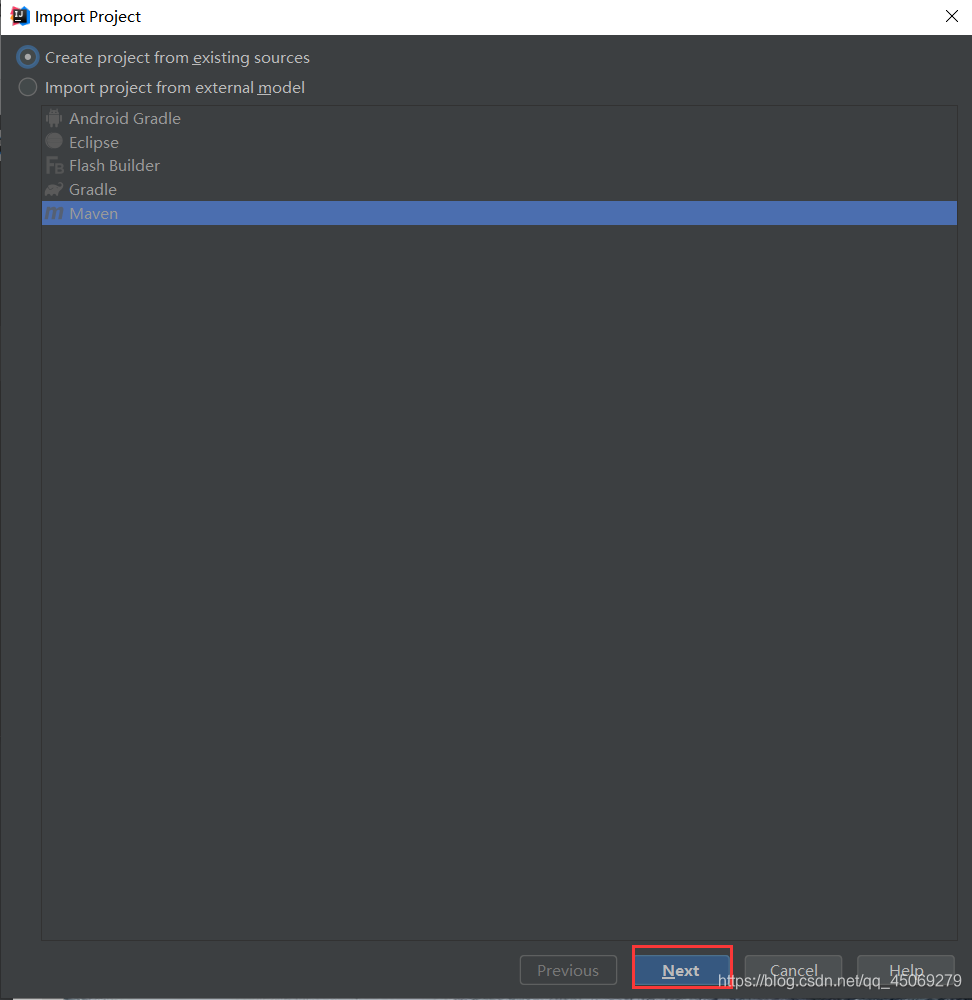Click the Android Gradle robot icon
972x1000 pixels.
click(54, 118)
